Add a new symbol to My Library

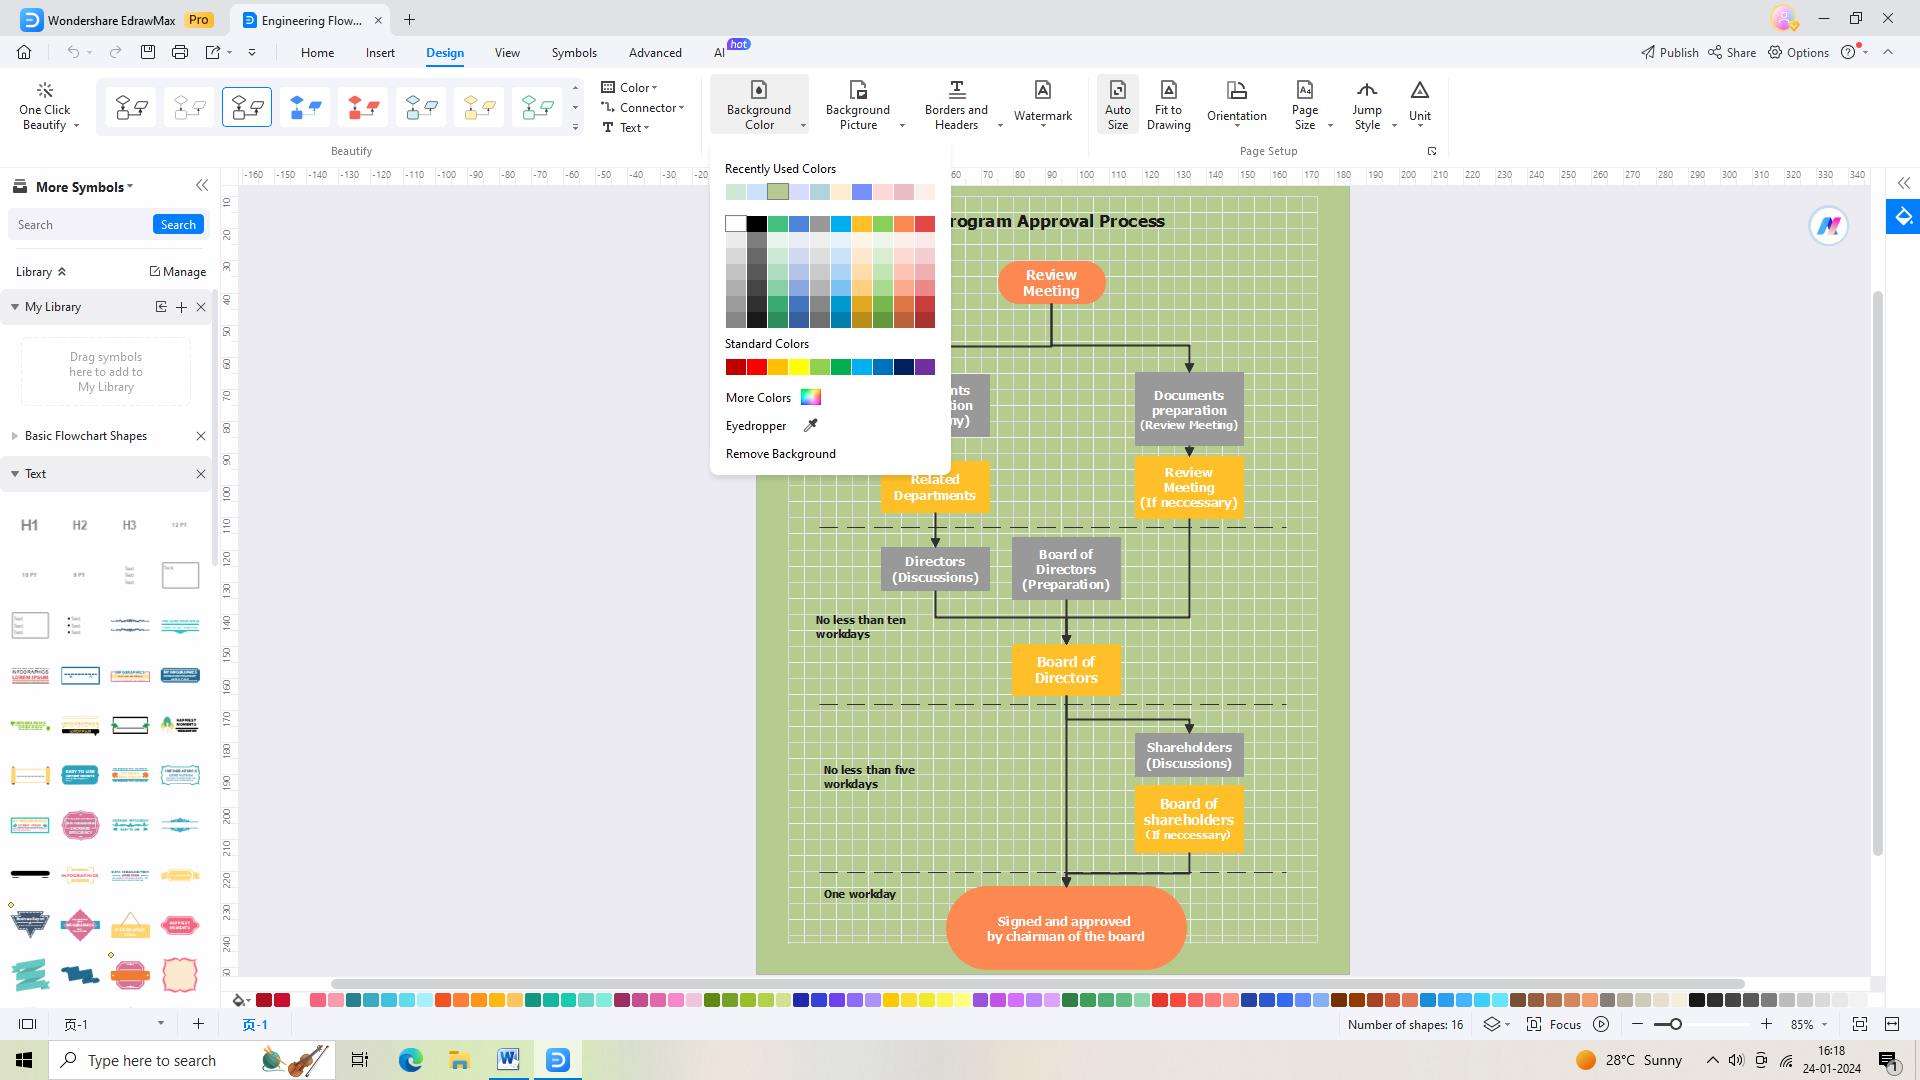coord(181,307)
